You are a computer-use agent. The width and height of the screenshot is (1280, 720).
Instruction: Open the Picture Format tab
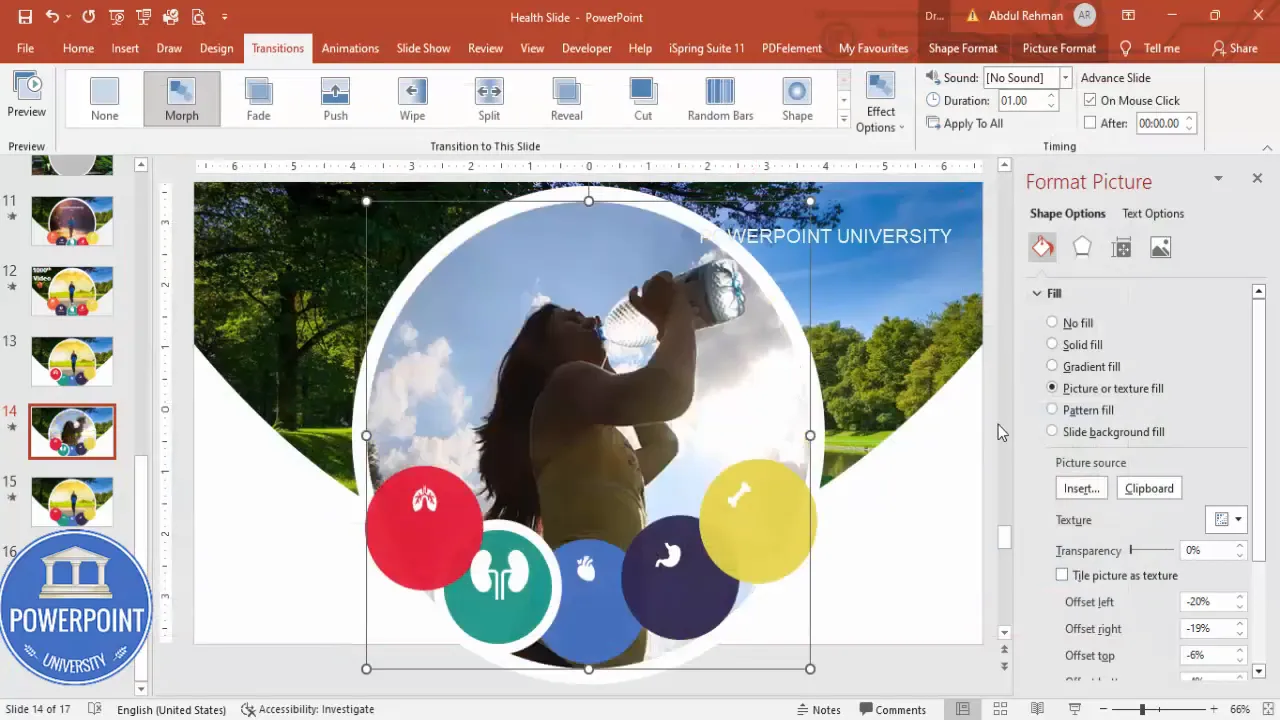click(x=1059, y=48)
